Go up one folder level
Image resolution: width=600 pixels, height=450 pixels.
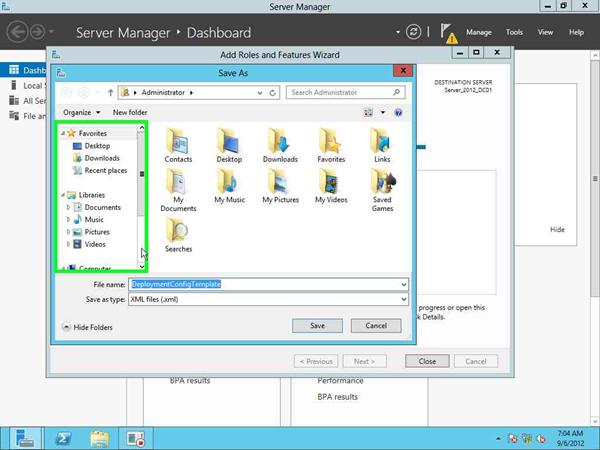(110, 93)
